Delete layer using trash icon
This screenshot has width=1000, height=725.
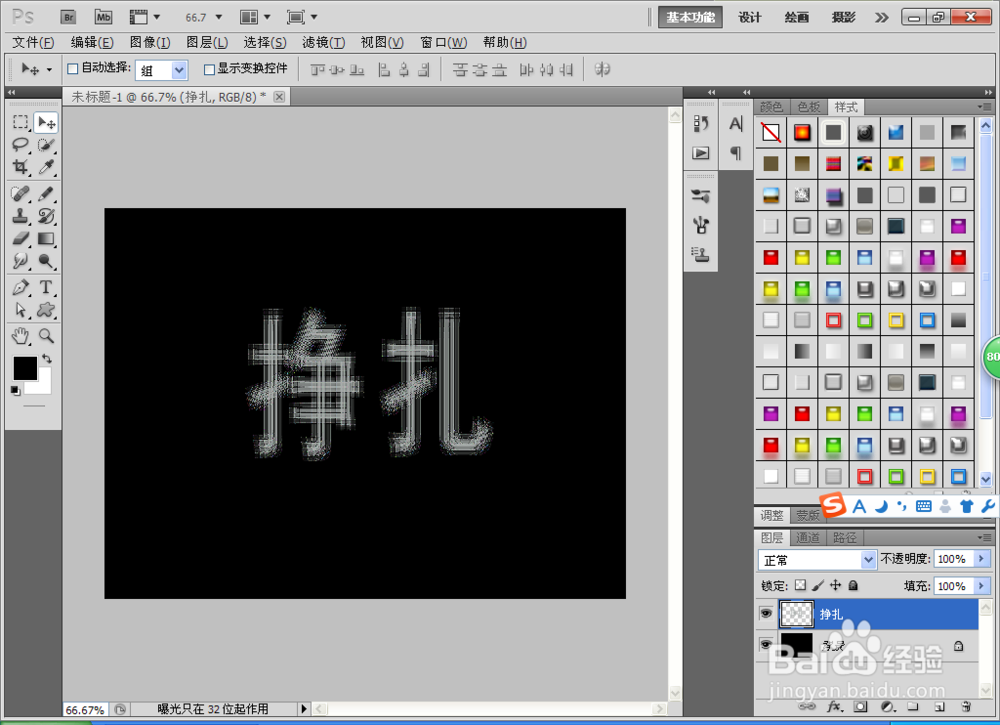pyautogui.click(x=966, y=707)
